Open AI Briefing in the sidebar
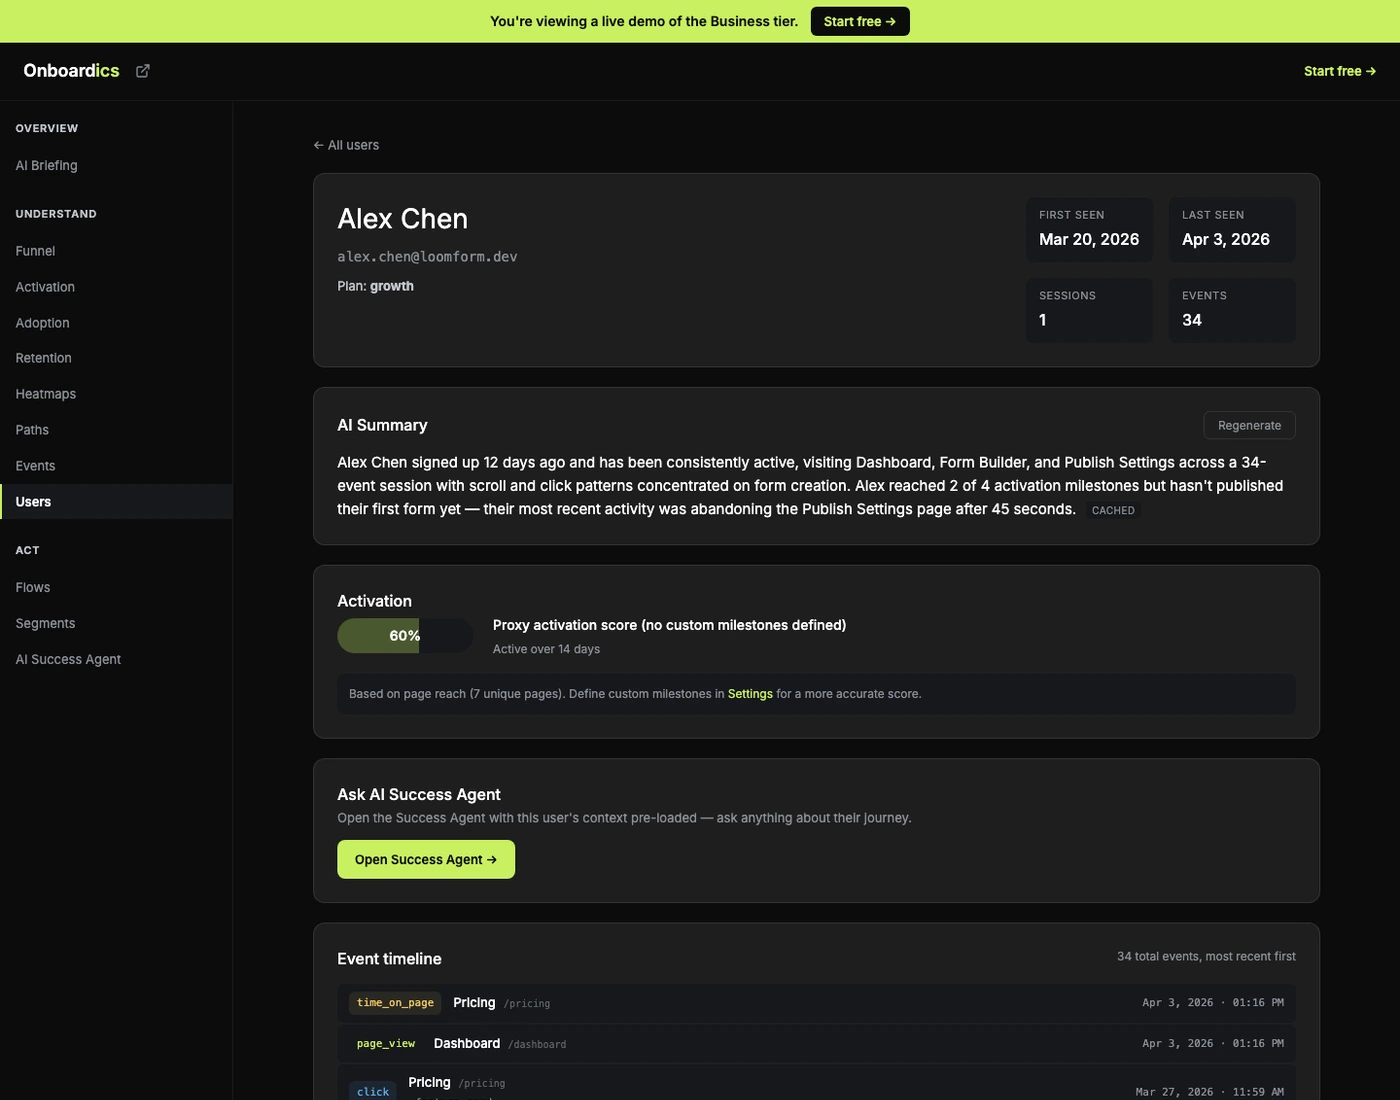Screen dimensions: 1400x1100 pyautogui.click(x=46, y=165)
